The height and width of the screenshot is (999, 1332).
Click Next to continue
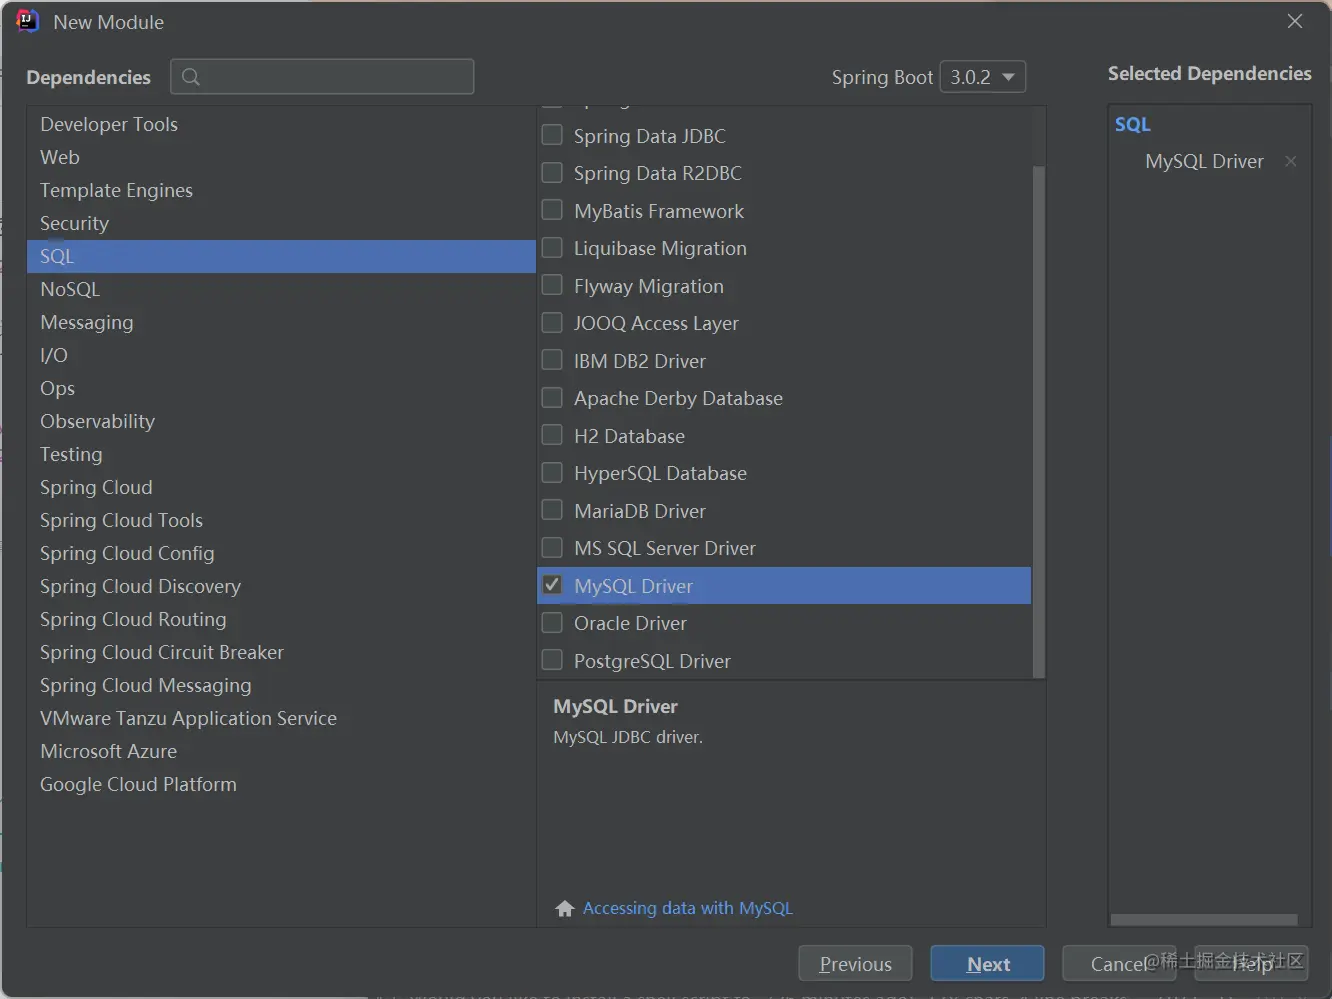[x=987, y=964]
